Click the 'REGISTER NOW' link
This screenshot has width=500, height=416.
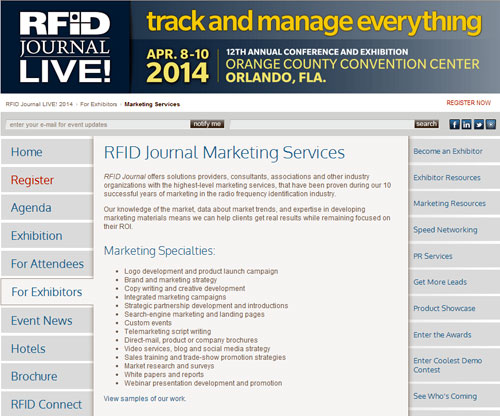(468, 103)
